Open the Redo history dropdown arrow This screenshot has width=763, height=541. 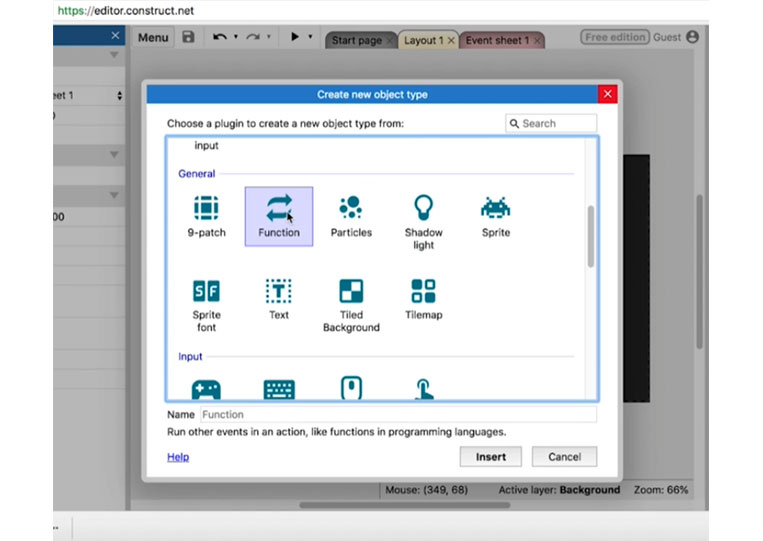pyautogui.click(x=269, y=37)
